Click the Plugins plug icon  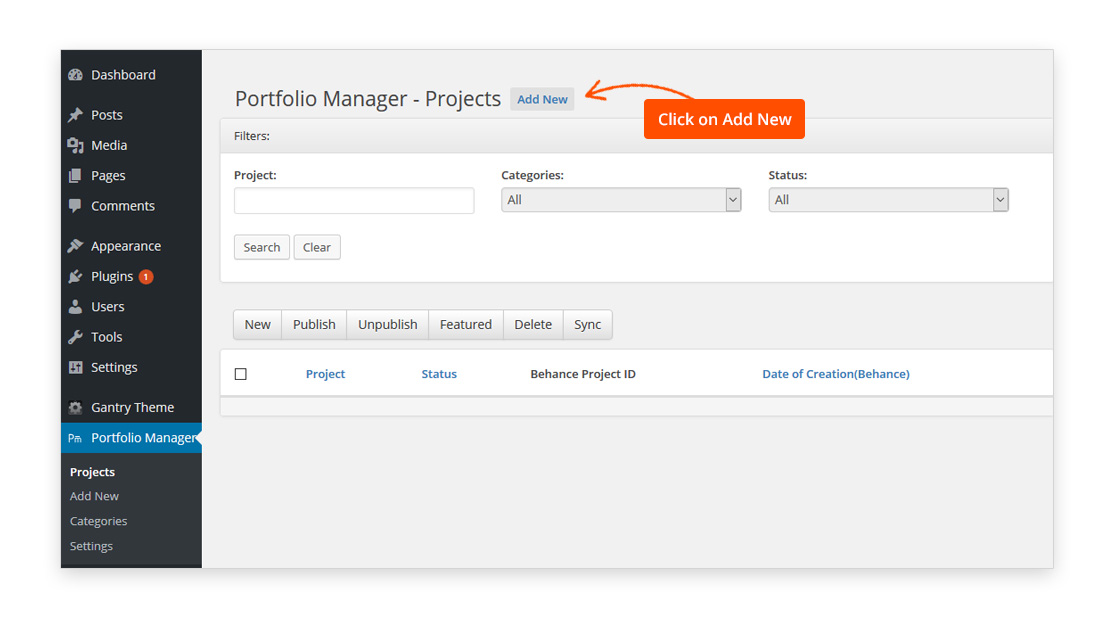[75, 277]
